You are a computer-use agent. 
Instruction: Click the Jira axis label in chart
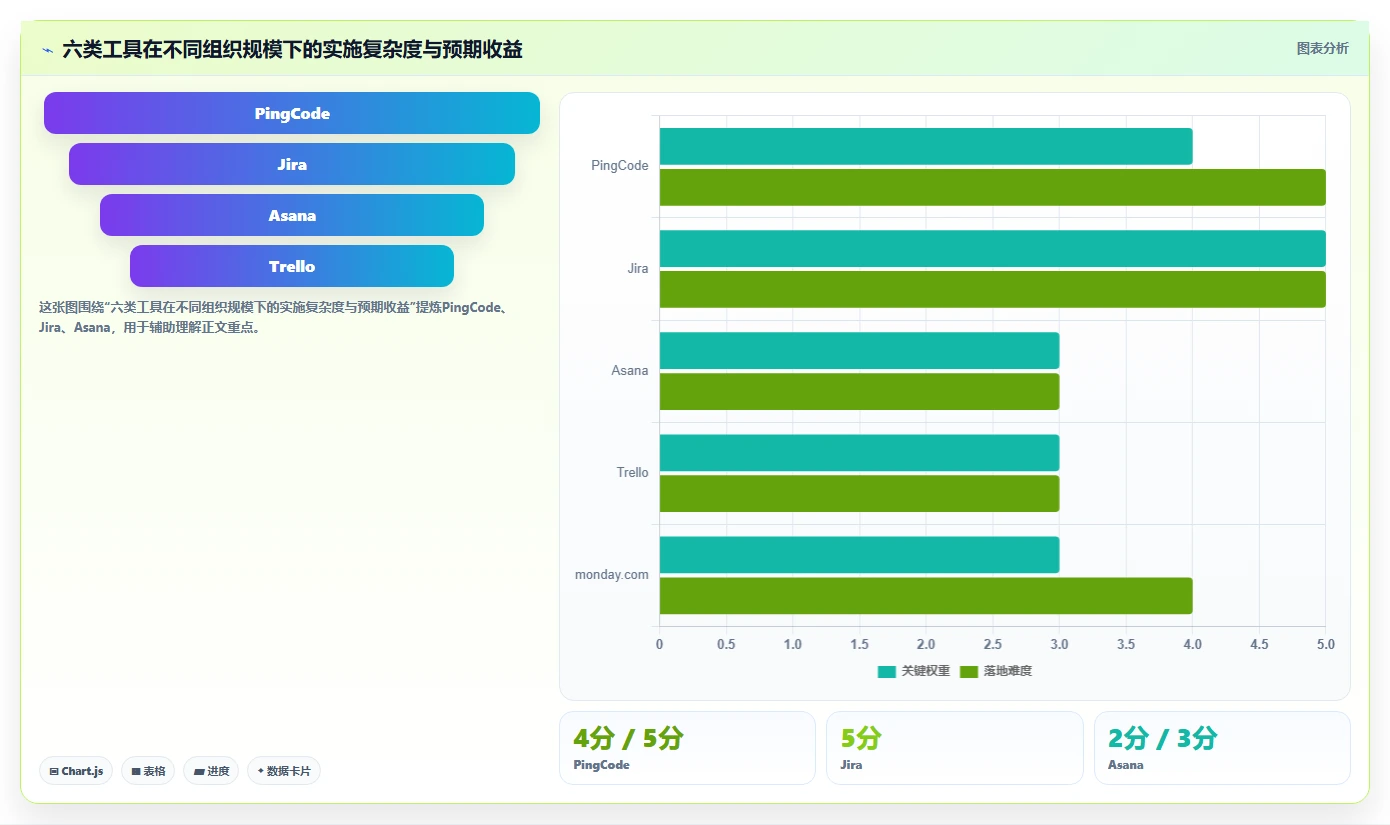(637, 268)
